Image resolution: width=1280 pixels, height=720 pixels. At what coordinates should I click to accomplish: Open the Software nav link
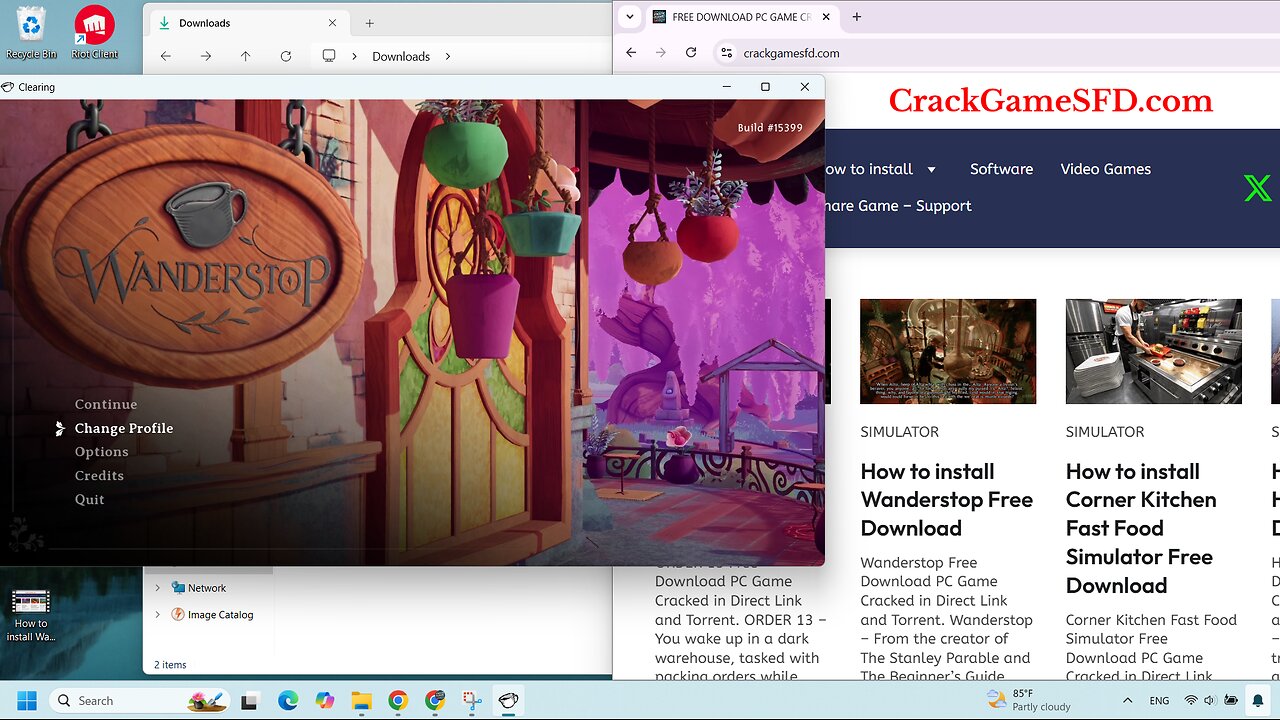pos(1001,169)
